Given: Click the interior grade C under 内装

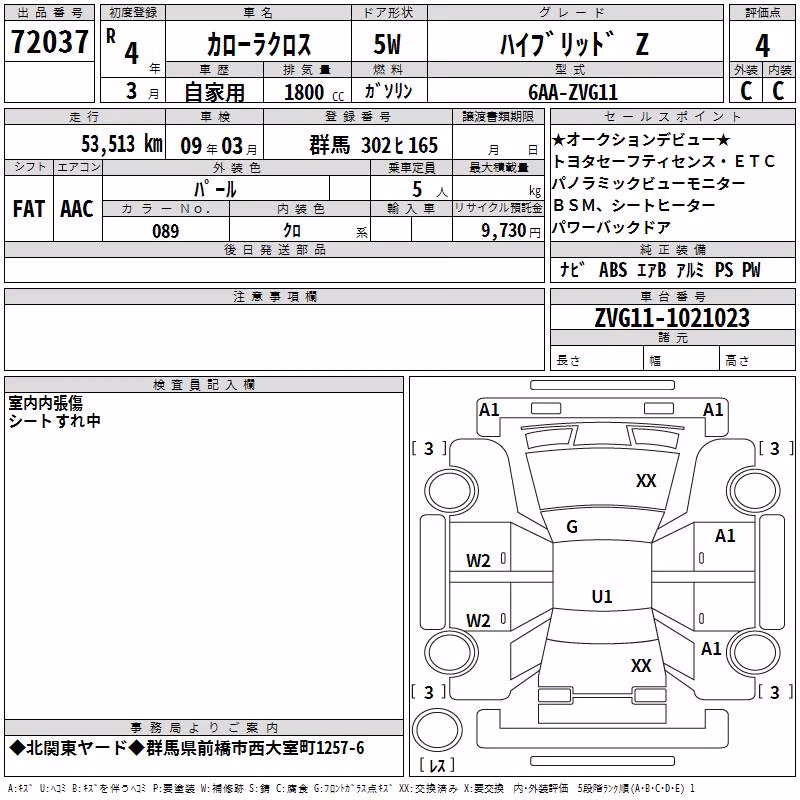Looking at the screenshot, I should pos(779,90).
